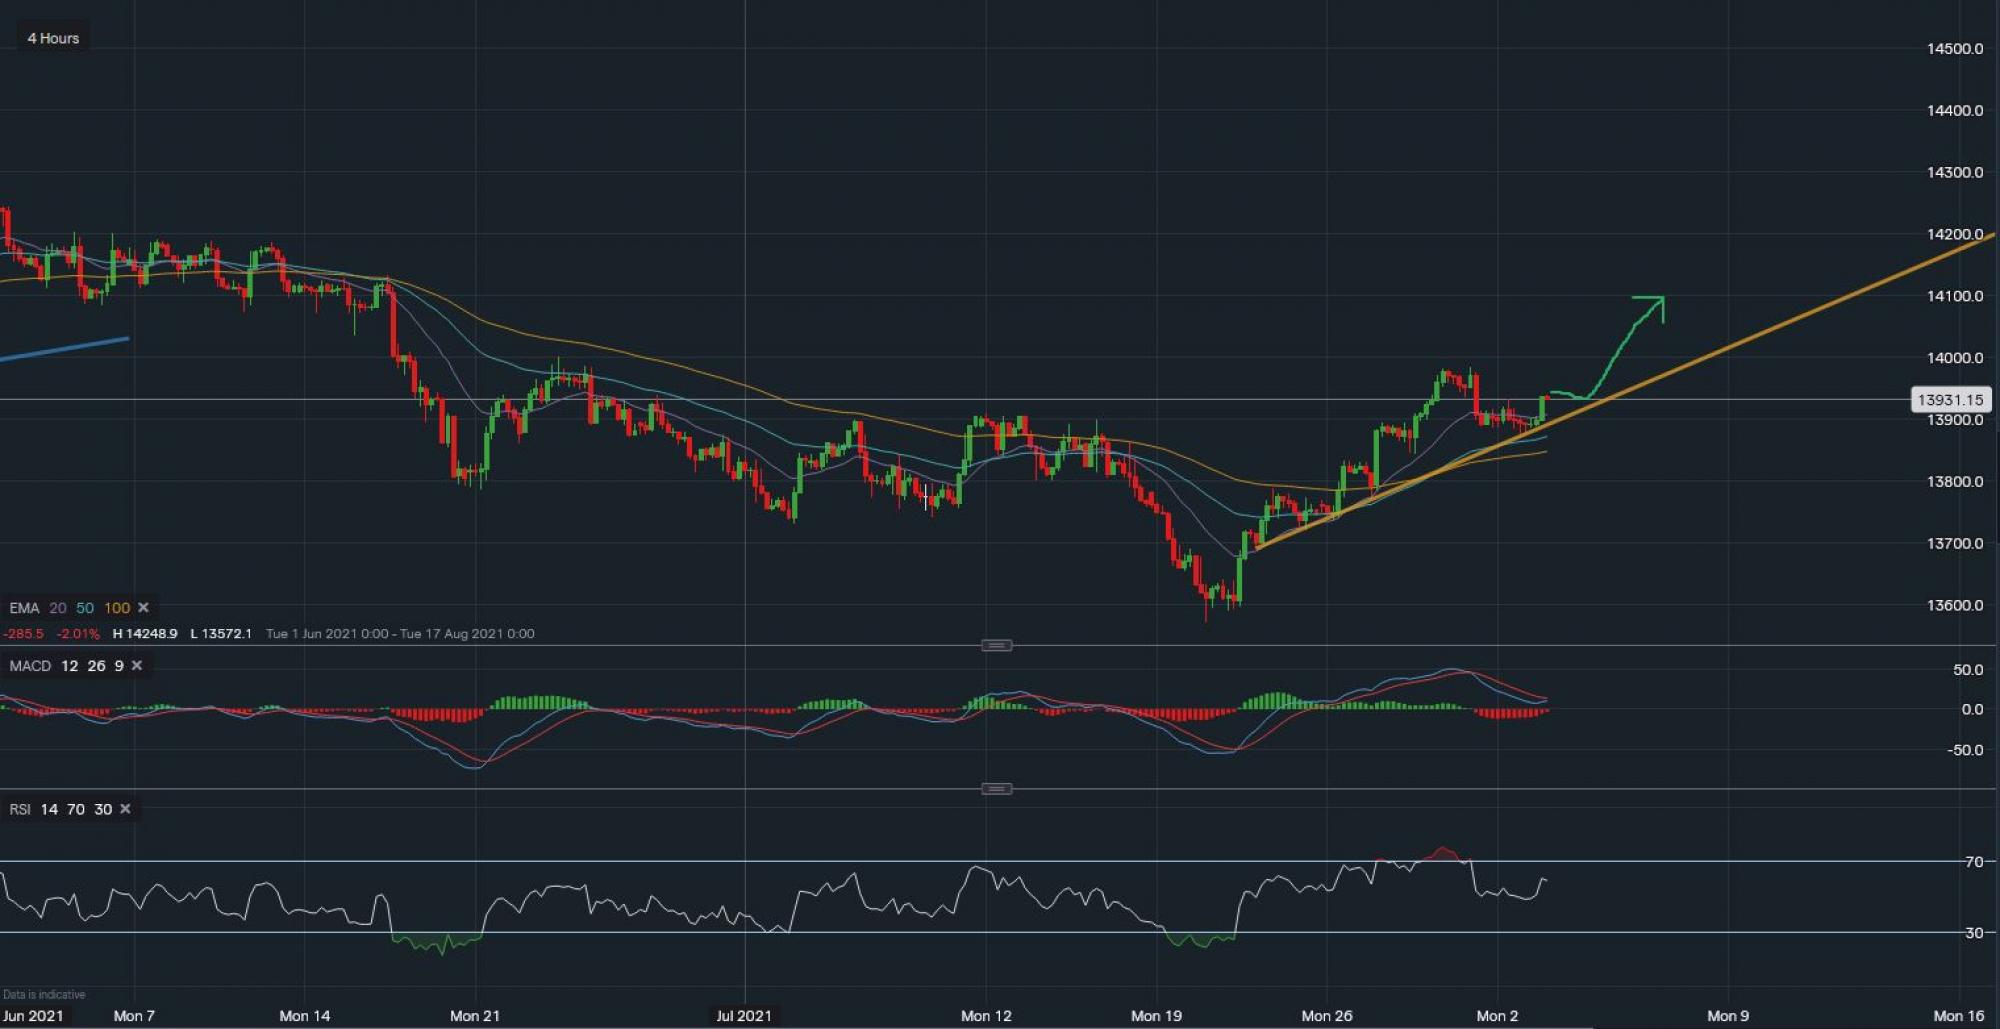Viewport: 2000px width, 1029px height.
Task: Click the 14000.0 price axis label
Action: click(1954, 358)
